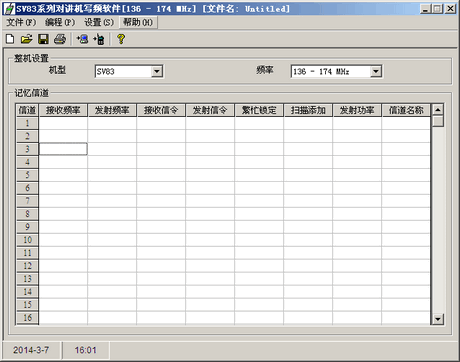Click the app icon in title bar
The height and width of the screenshot is (362, 460).
pos(9,9)
